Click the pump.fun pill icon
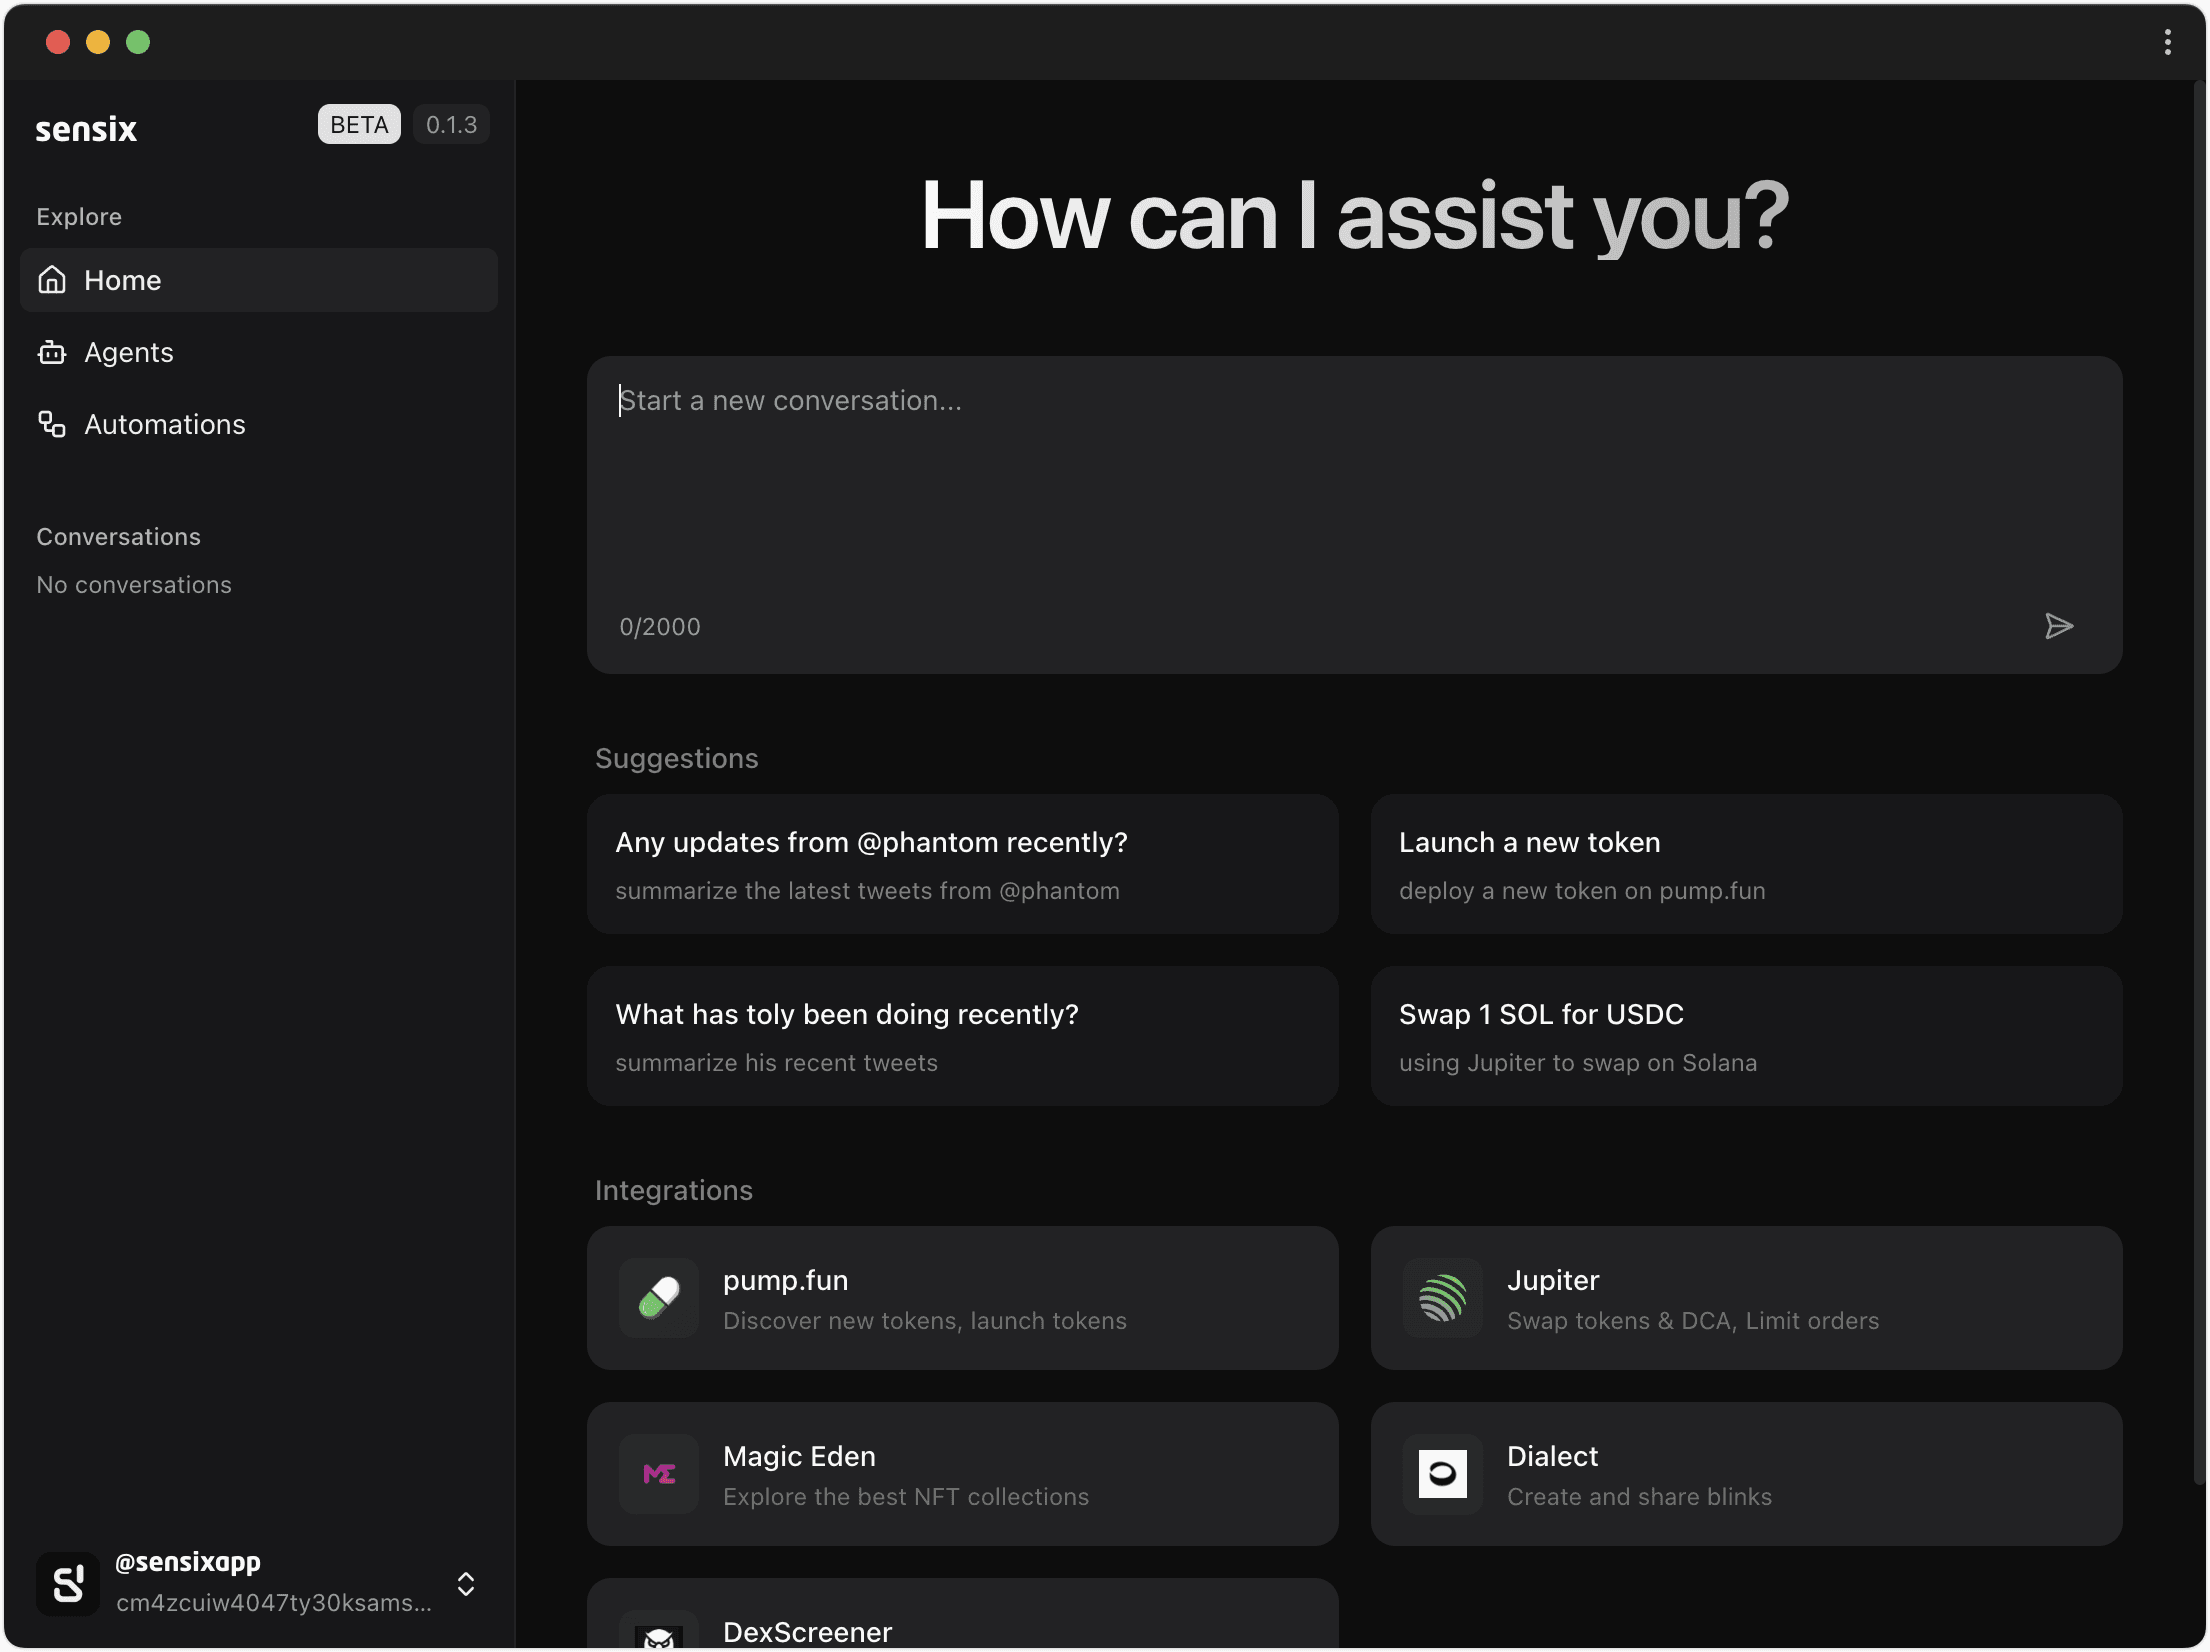The height and width of the screenshot is (1652, 2210). [x=659, y=1298]
